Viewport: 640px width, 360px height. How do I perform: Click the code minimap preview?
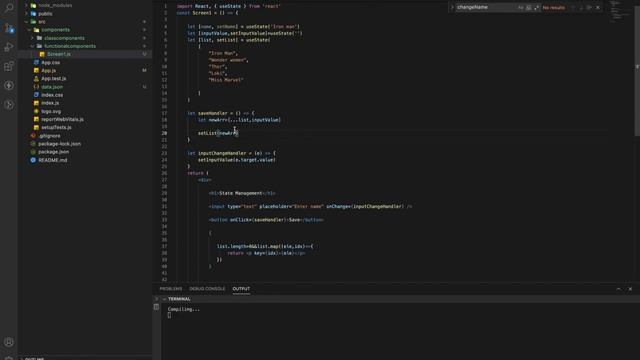click(x=619, y=11)
